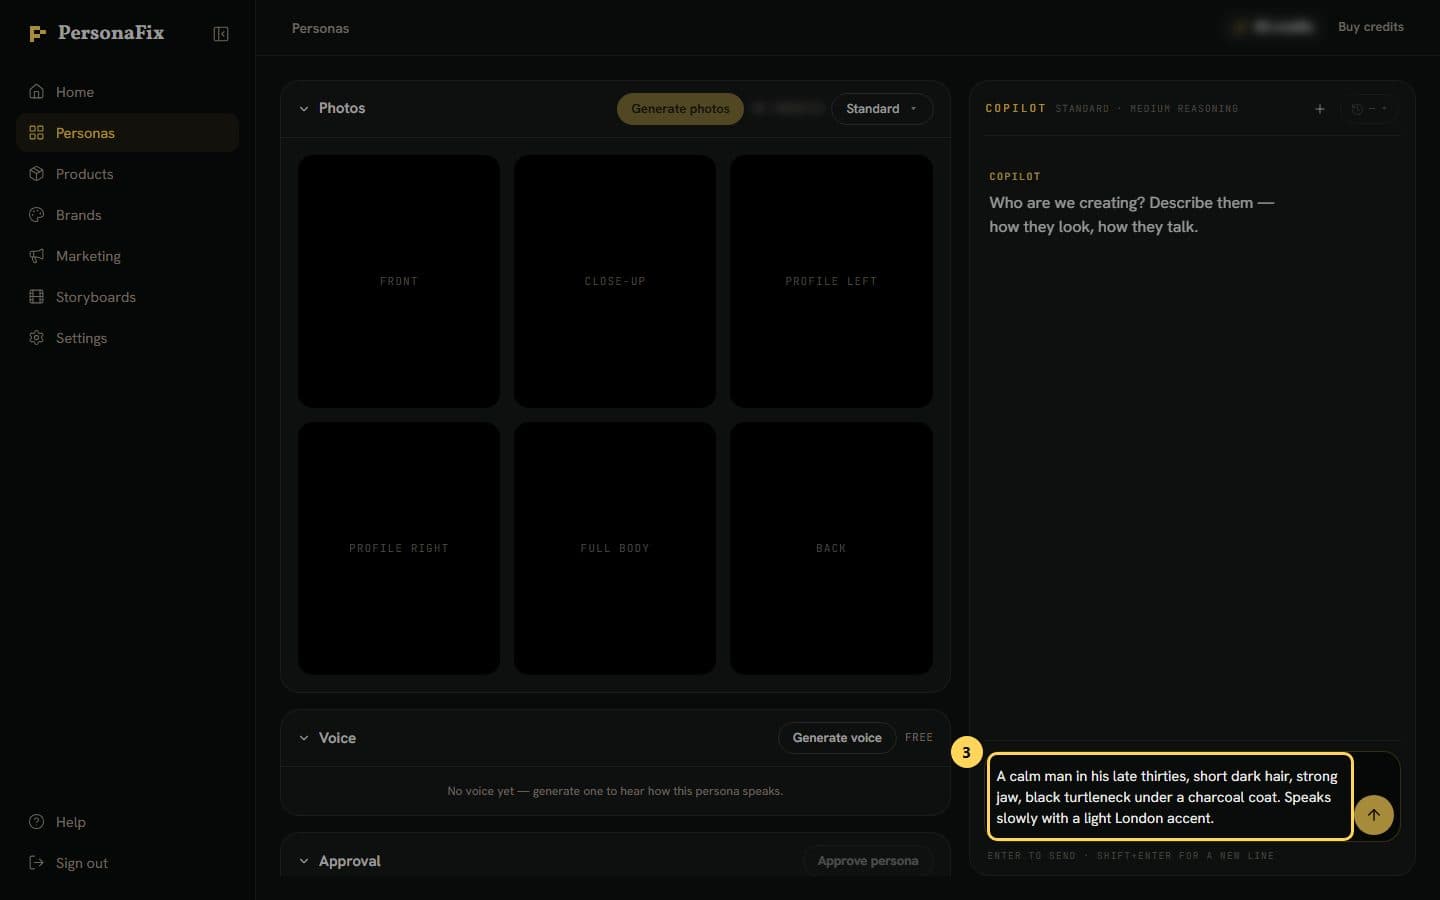Image resolution: width=1440 pixels, height=900 pixels.
Task: Click the Buy credits link
Action: (1371, 27)
